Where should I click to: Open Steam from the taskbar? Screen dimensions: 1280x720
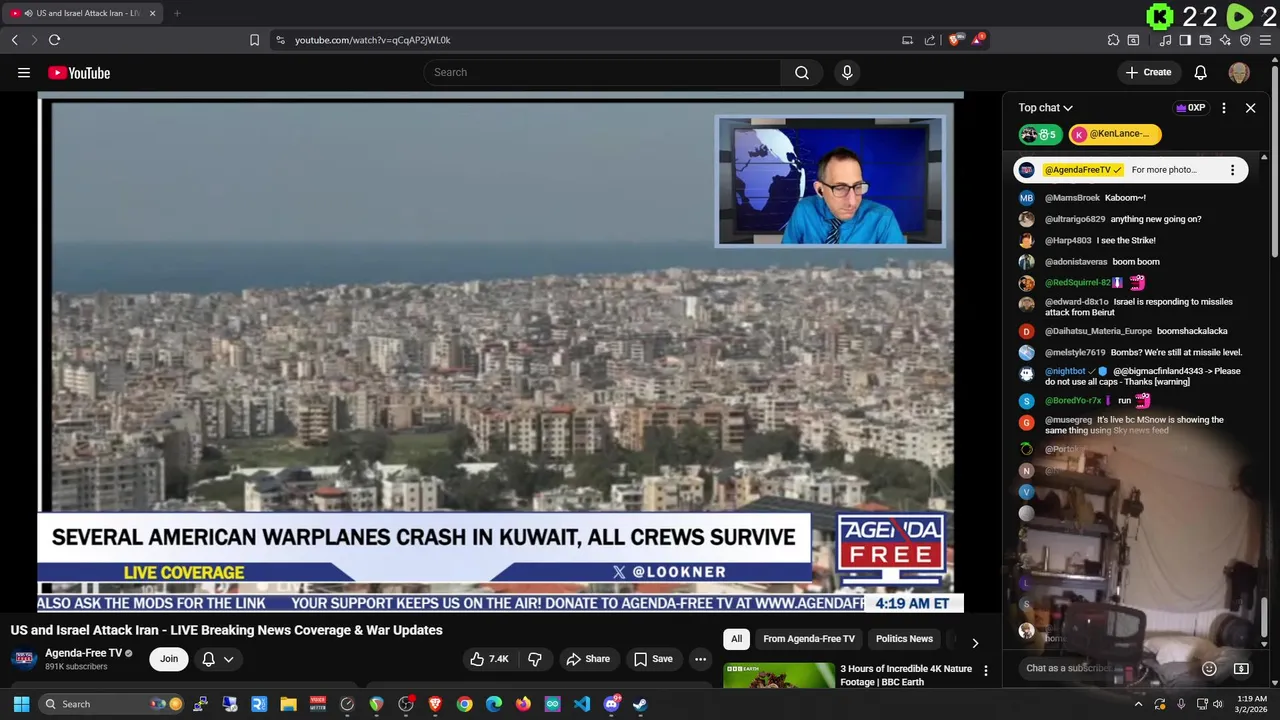[640, 704]
